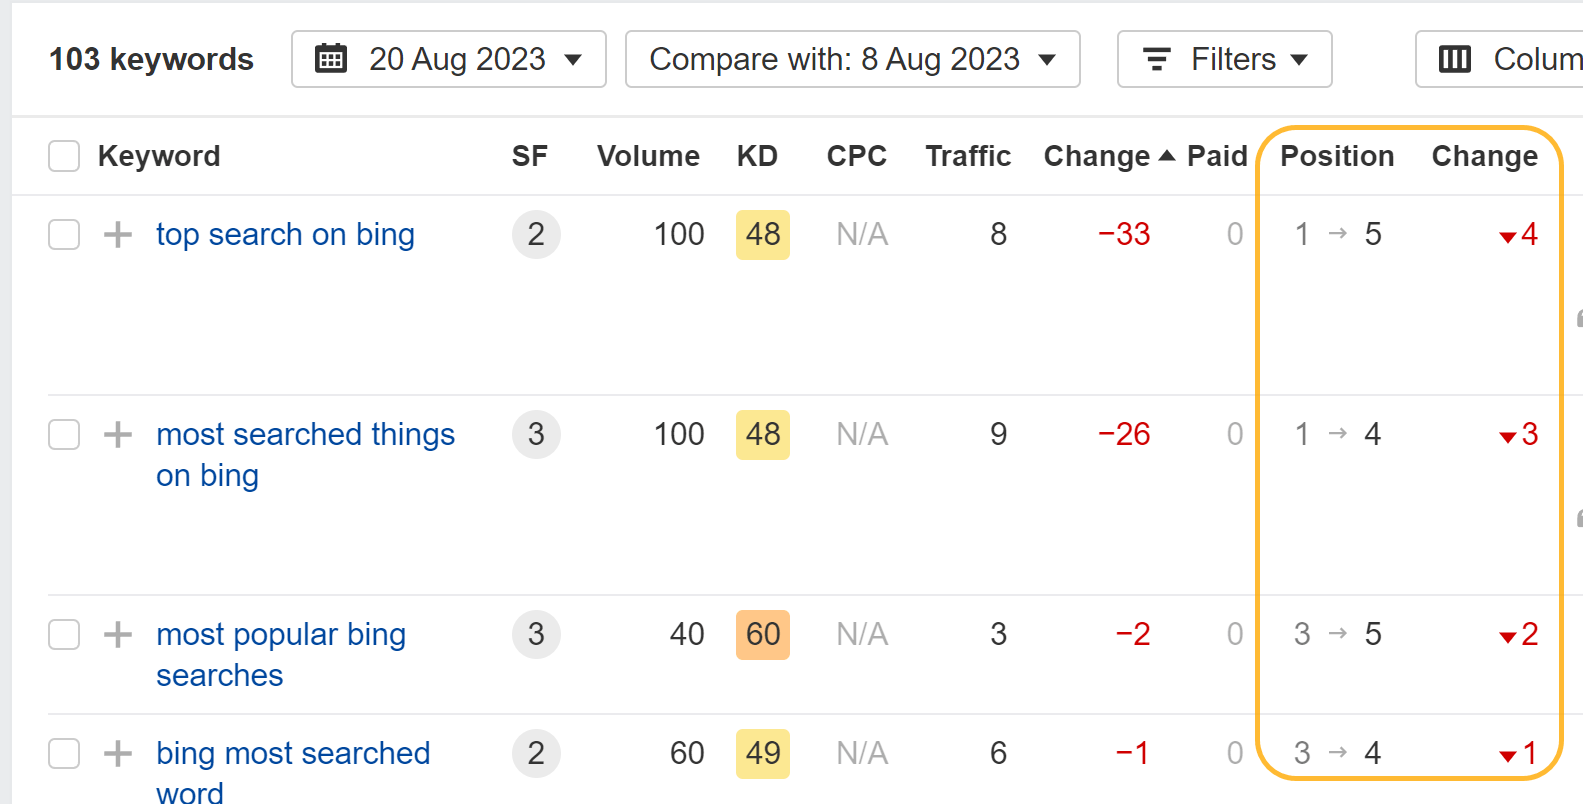Click the sort arrow on the Change column
This screenshot has width=1583, height=804.
click(1167, 156)
